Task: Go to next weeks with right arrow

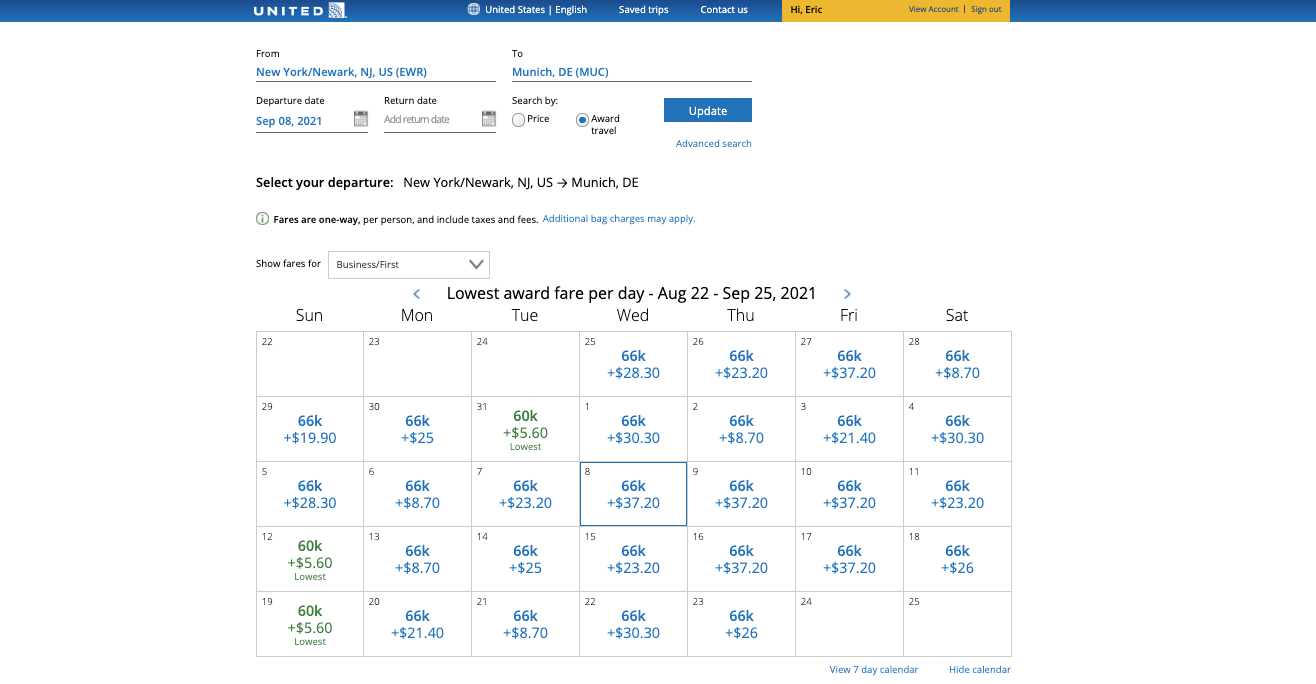Action: [x=847, y=294]
